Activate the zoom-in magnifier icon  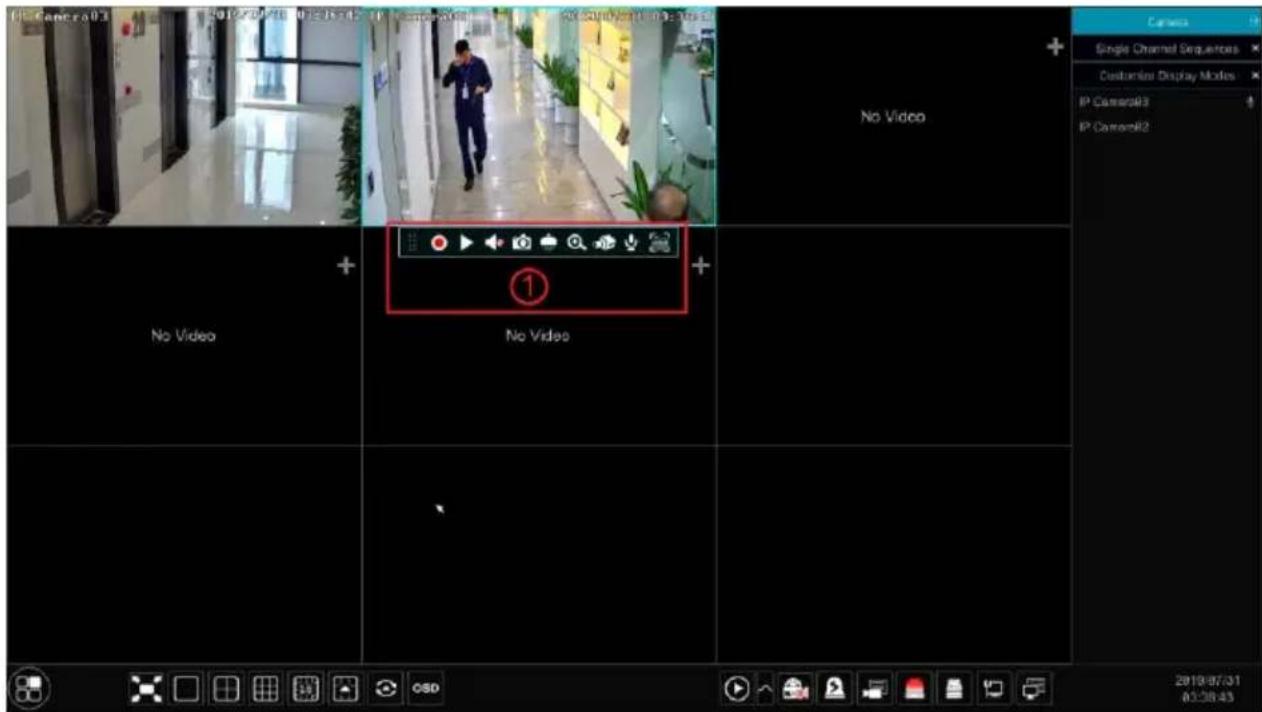click(x=577, y=243)
